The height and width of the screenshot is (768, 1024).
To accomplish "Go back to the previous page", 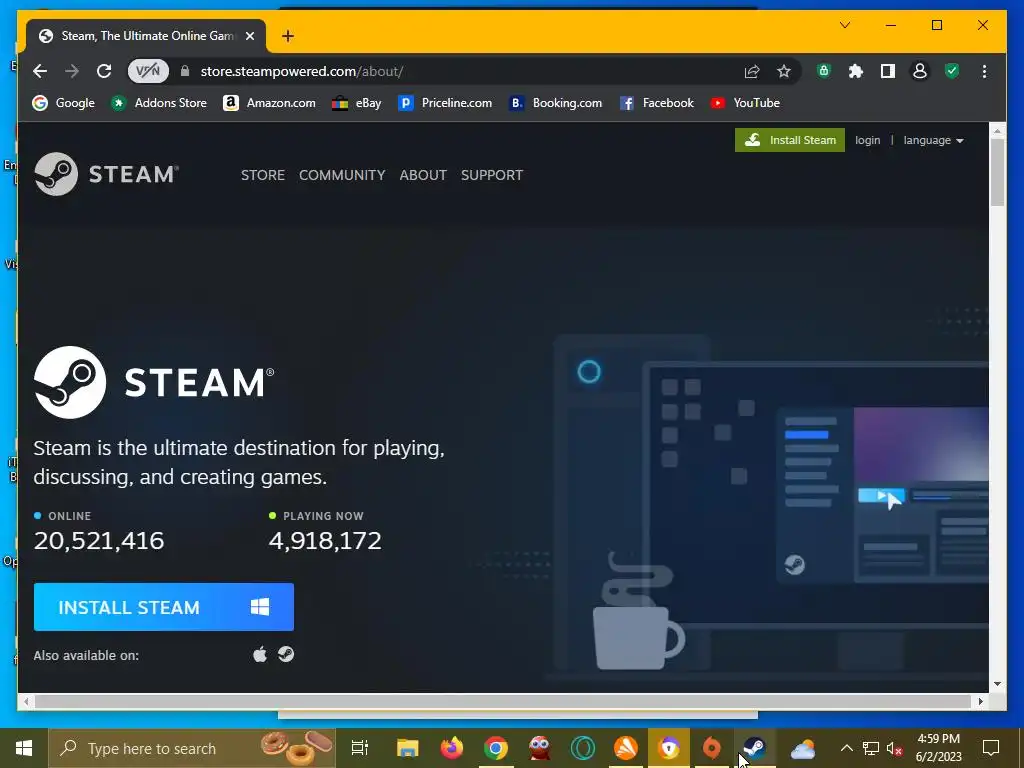I will pos(40,71).
